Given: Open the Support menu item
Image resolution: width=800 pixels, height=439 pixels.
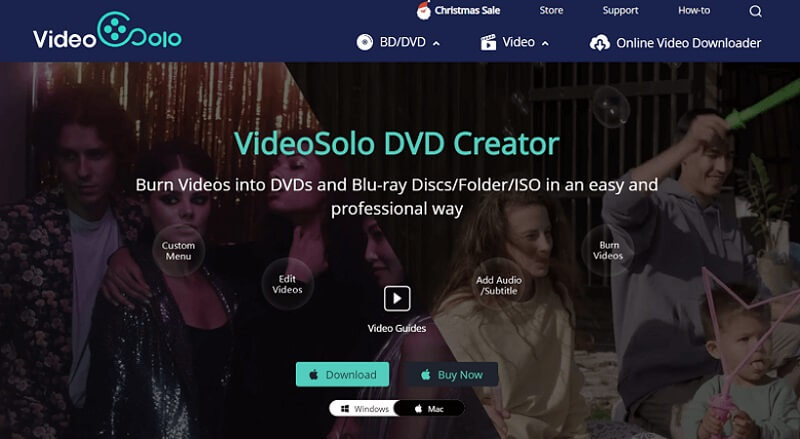Looking at the screenshot, I should [620, 11].
